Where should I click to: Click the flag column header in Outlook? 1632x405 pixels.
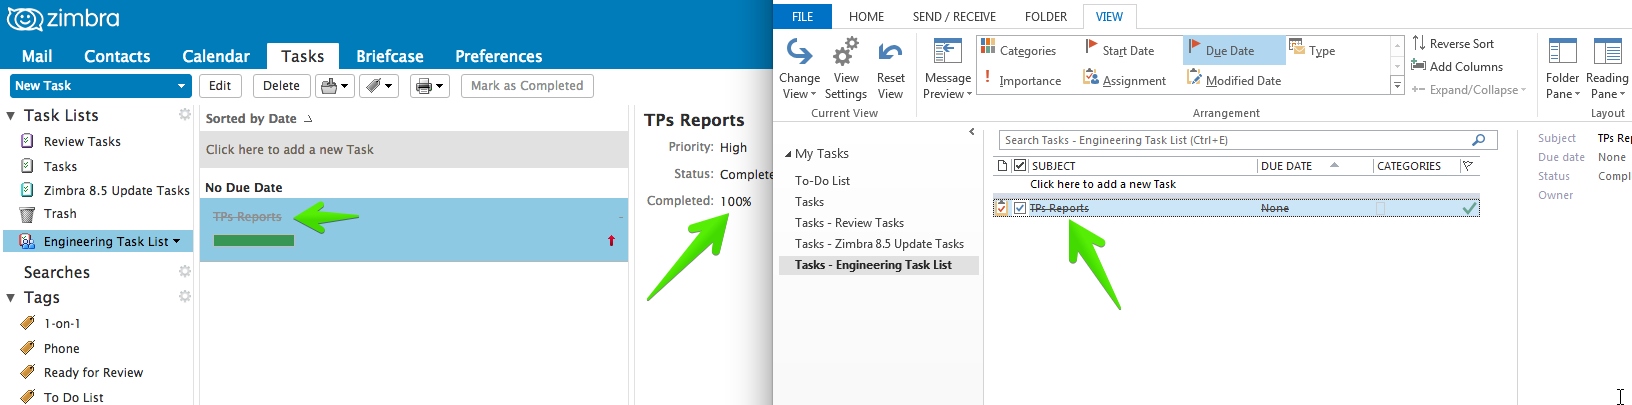(x=1468, y=166)
